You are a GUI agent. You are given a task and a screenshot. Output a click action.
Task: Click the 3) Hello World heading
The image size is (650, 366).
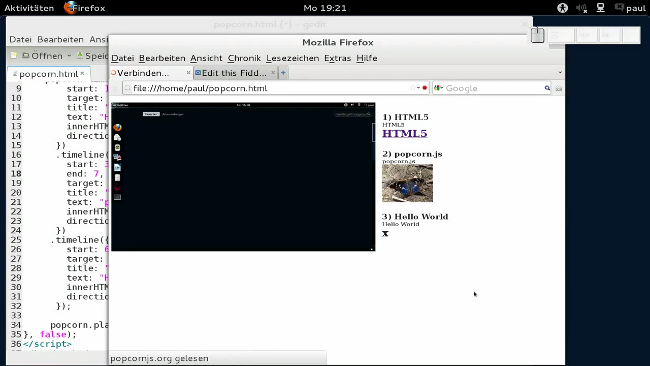pos(415,216)
